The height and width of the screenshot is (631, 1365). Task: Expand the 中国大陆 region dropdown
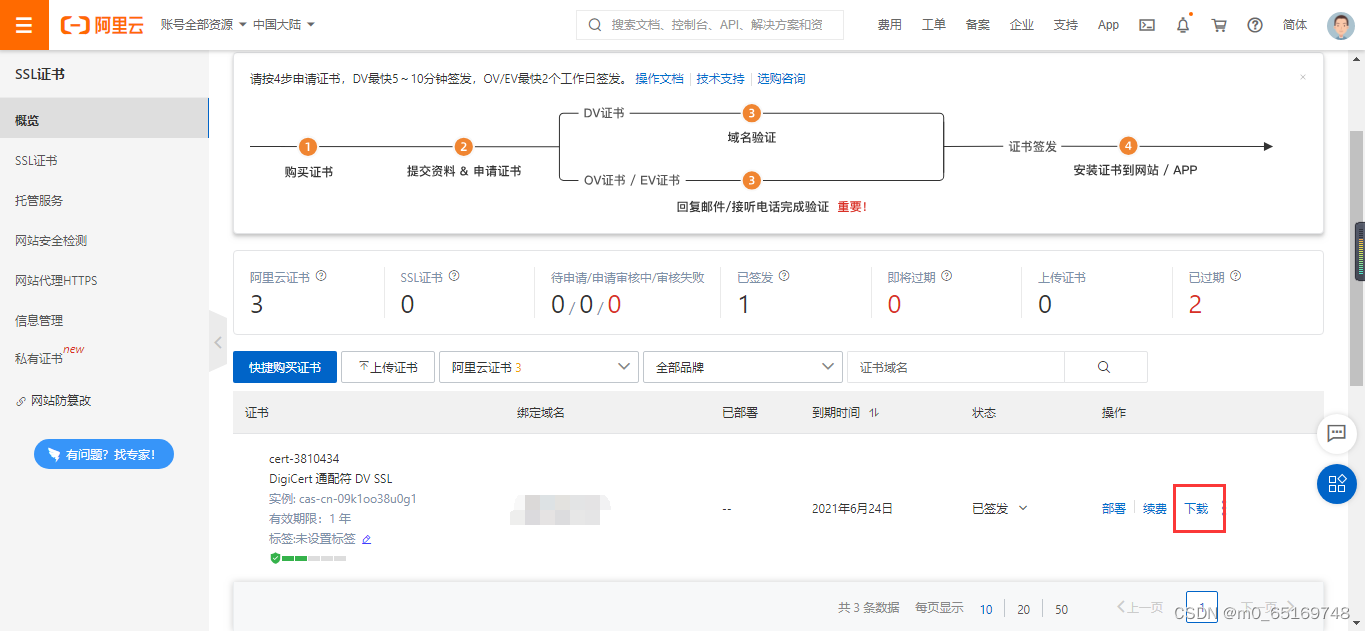pyautogui.click(x=284, y=24)
